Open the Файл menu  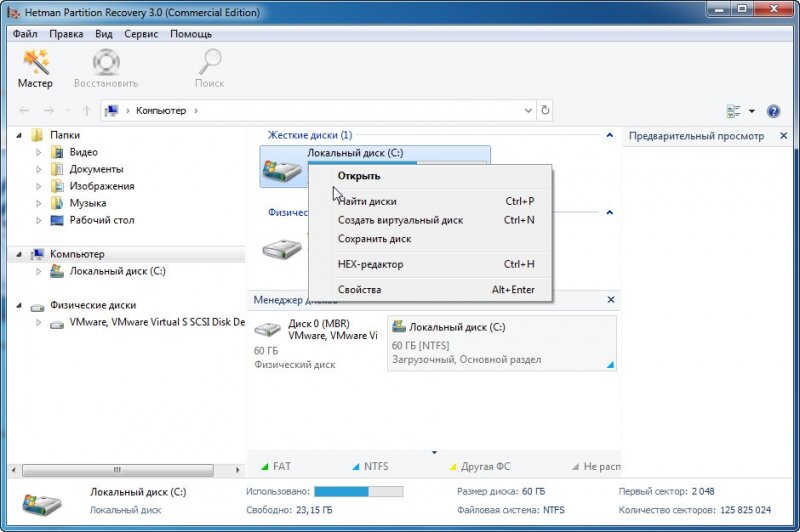point(25,34)
